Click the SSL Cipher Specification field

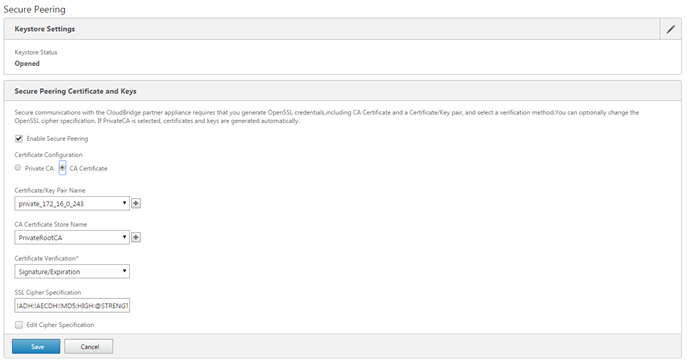coord(72,305)
